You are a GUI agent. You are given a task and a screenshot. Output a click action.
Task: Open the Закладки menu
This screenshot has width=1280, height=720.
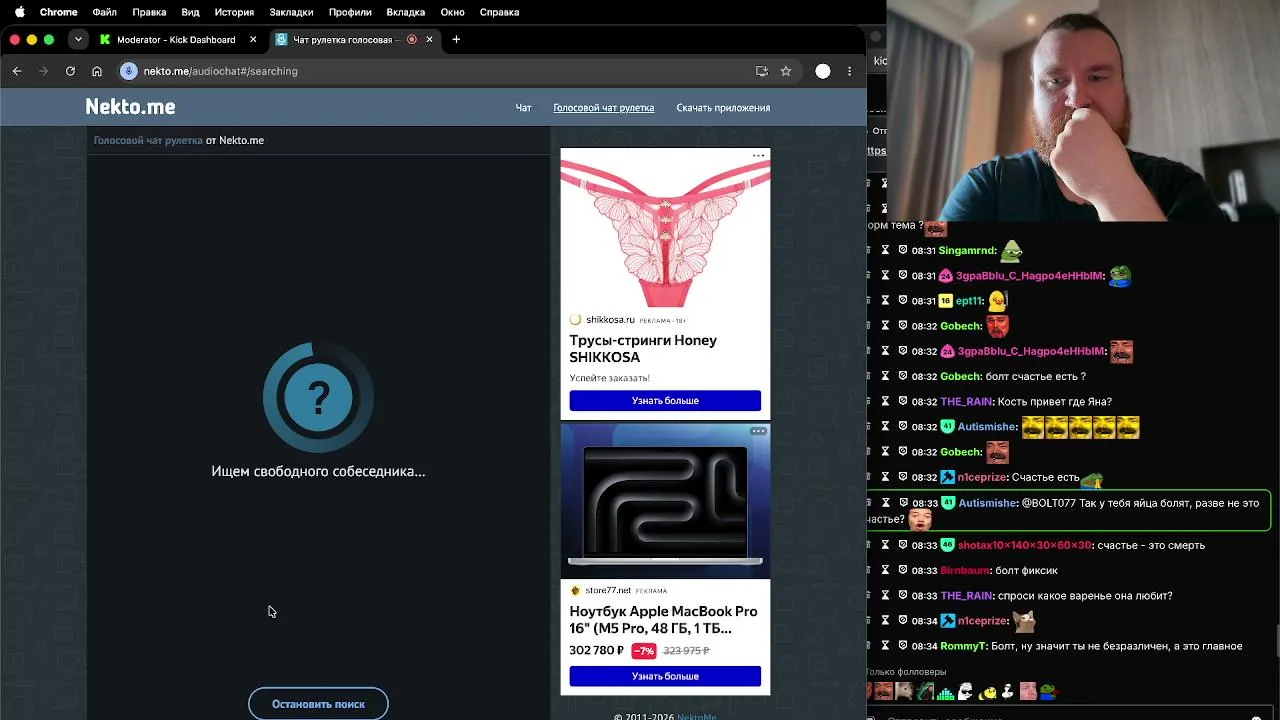click(291, 12)
